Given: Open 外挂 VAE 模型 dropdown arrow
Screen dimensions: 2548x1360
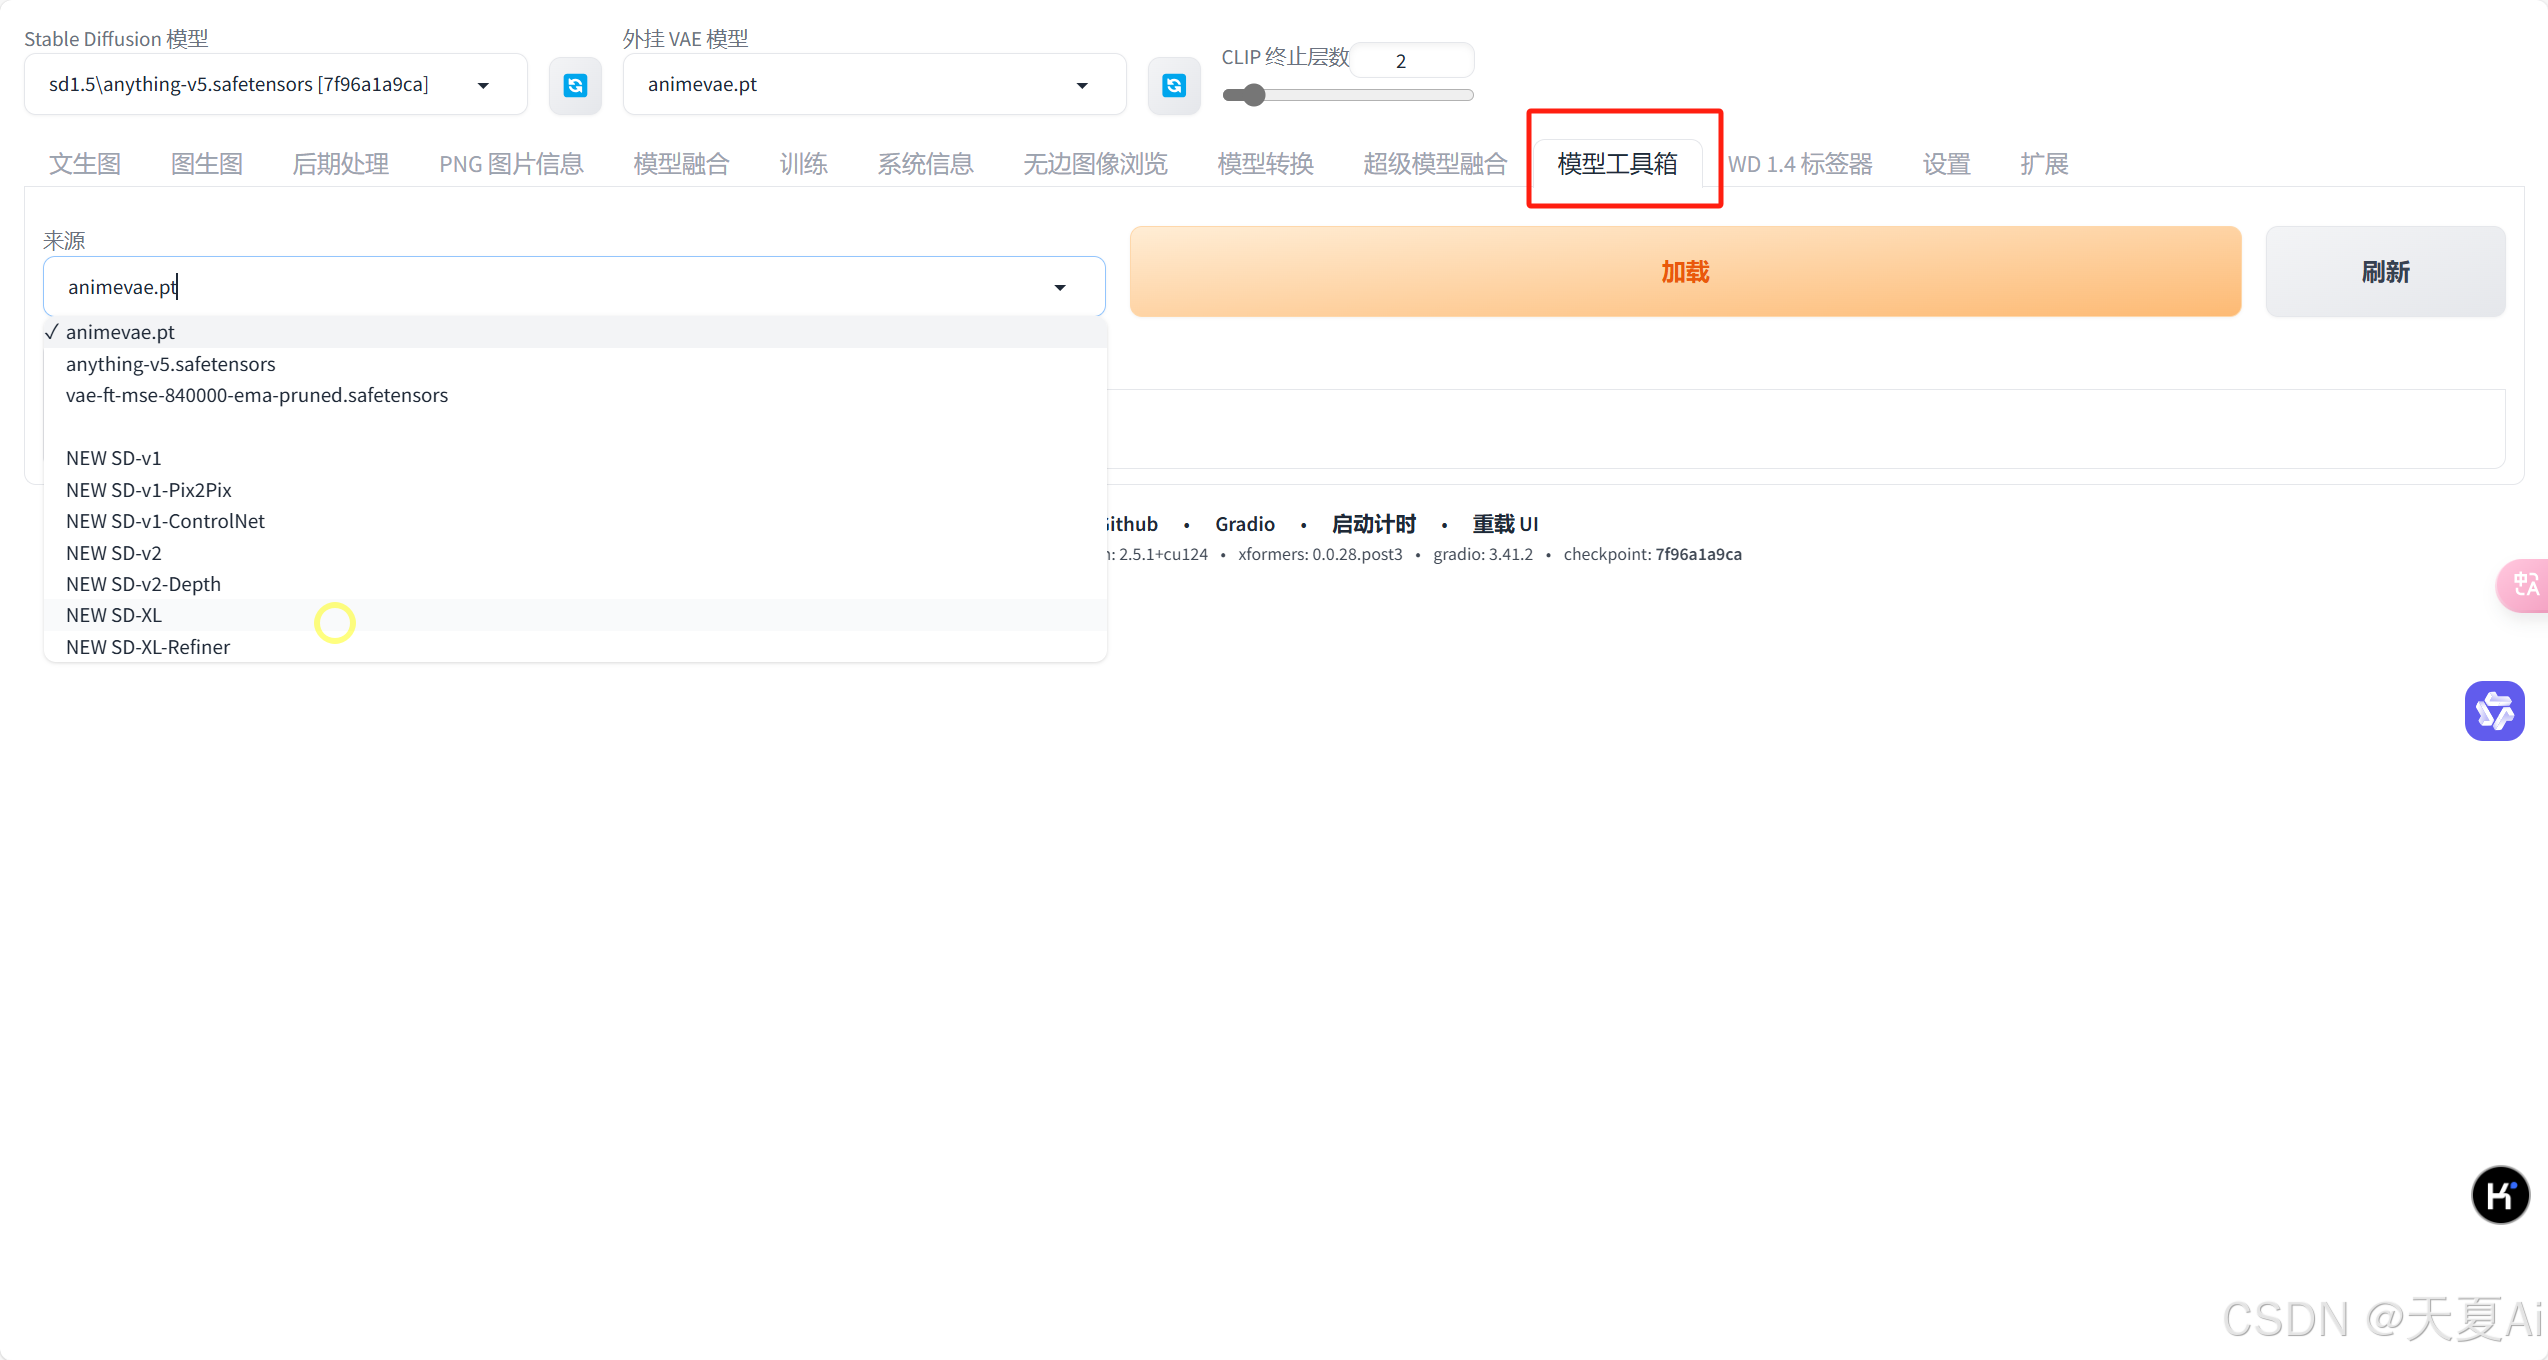Looking at the screenshot, I should (1082, 86).
